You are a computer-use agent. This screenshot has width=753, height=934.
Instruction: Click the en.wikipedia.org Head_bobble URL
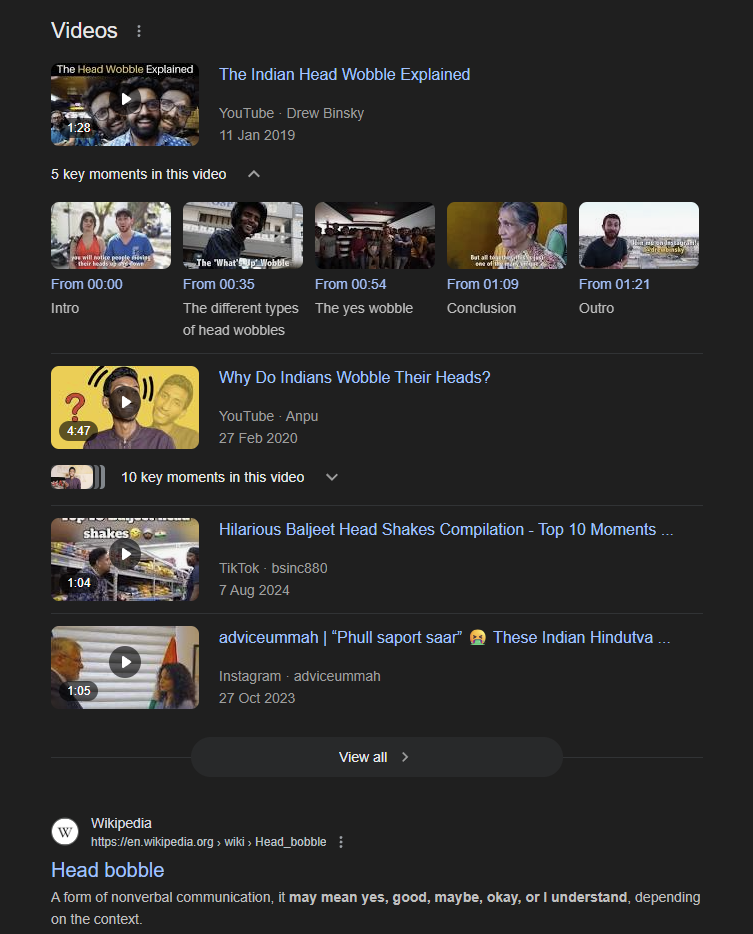[x=209, y=842]
